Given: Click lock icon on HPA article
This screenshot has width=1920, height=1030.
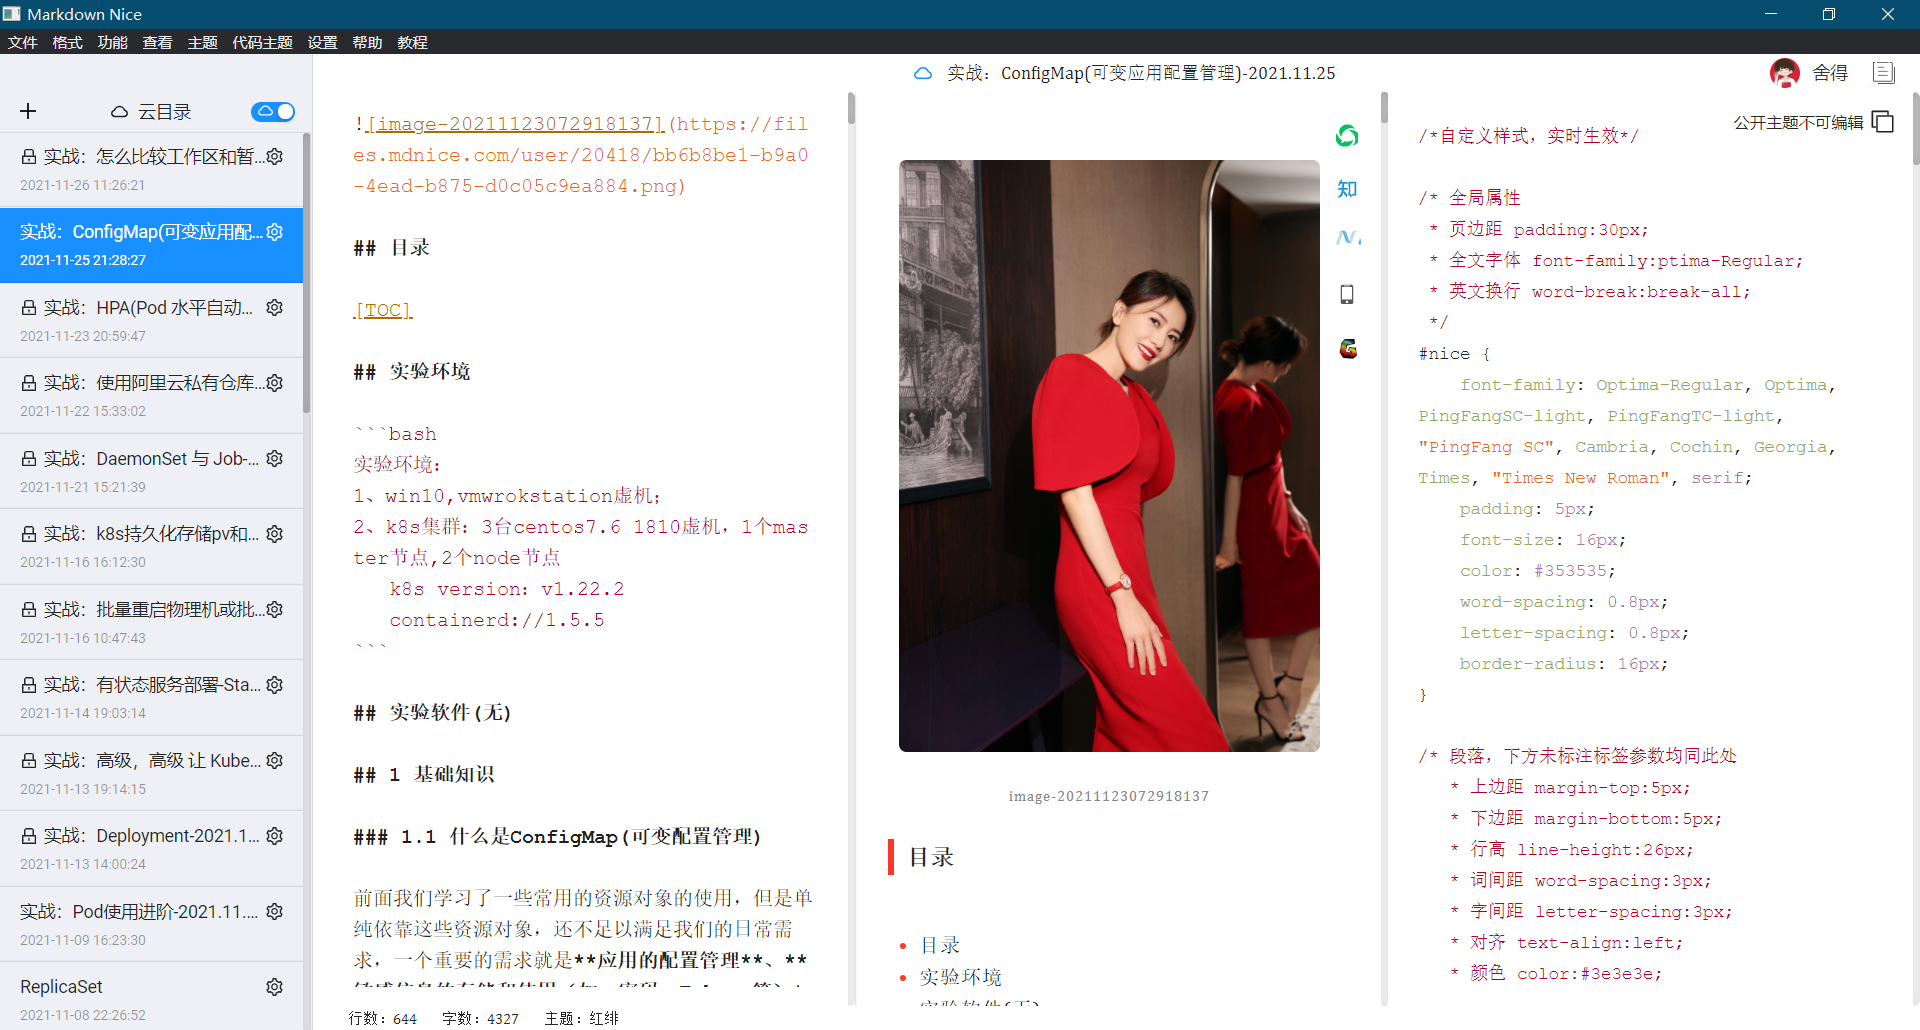Looking at the screenshot, I should pos(29,308).
